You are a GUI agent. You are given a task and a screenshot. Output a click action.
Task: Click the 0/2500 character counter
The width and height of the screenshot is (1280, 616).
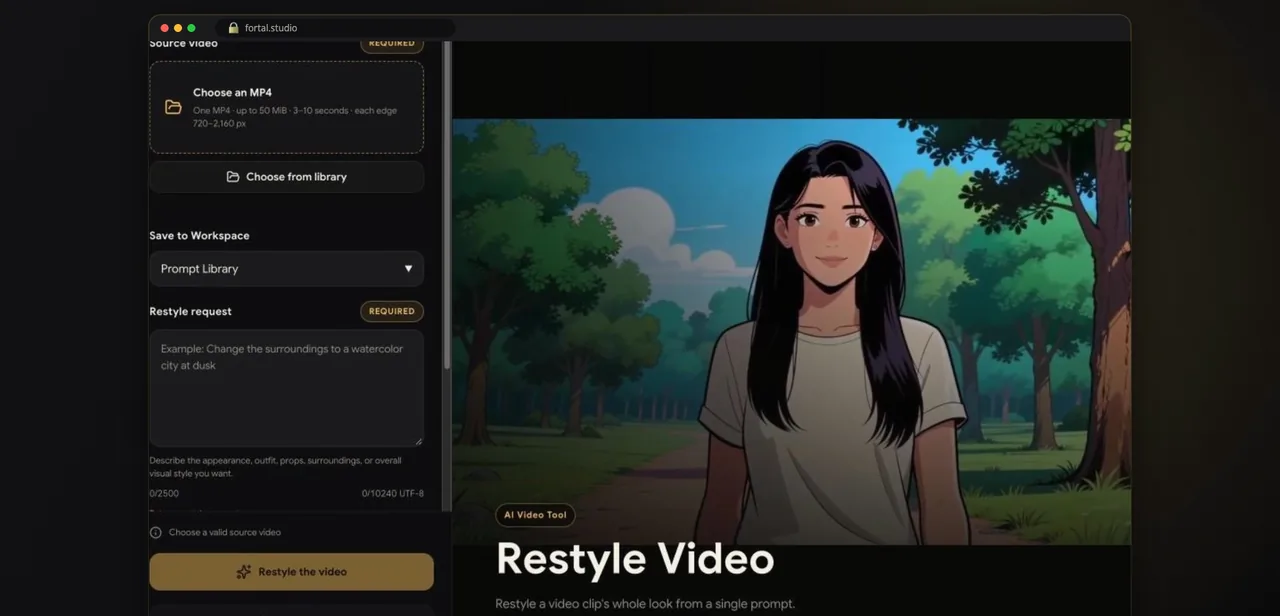(164, 493)
